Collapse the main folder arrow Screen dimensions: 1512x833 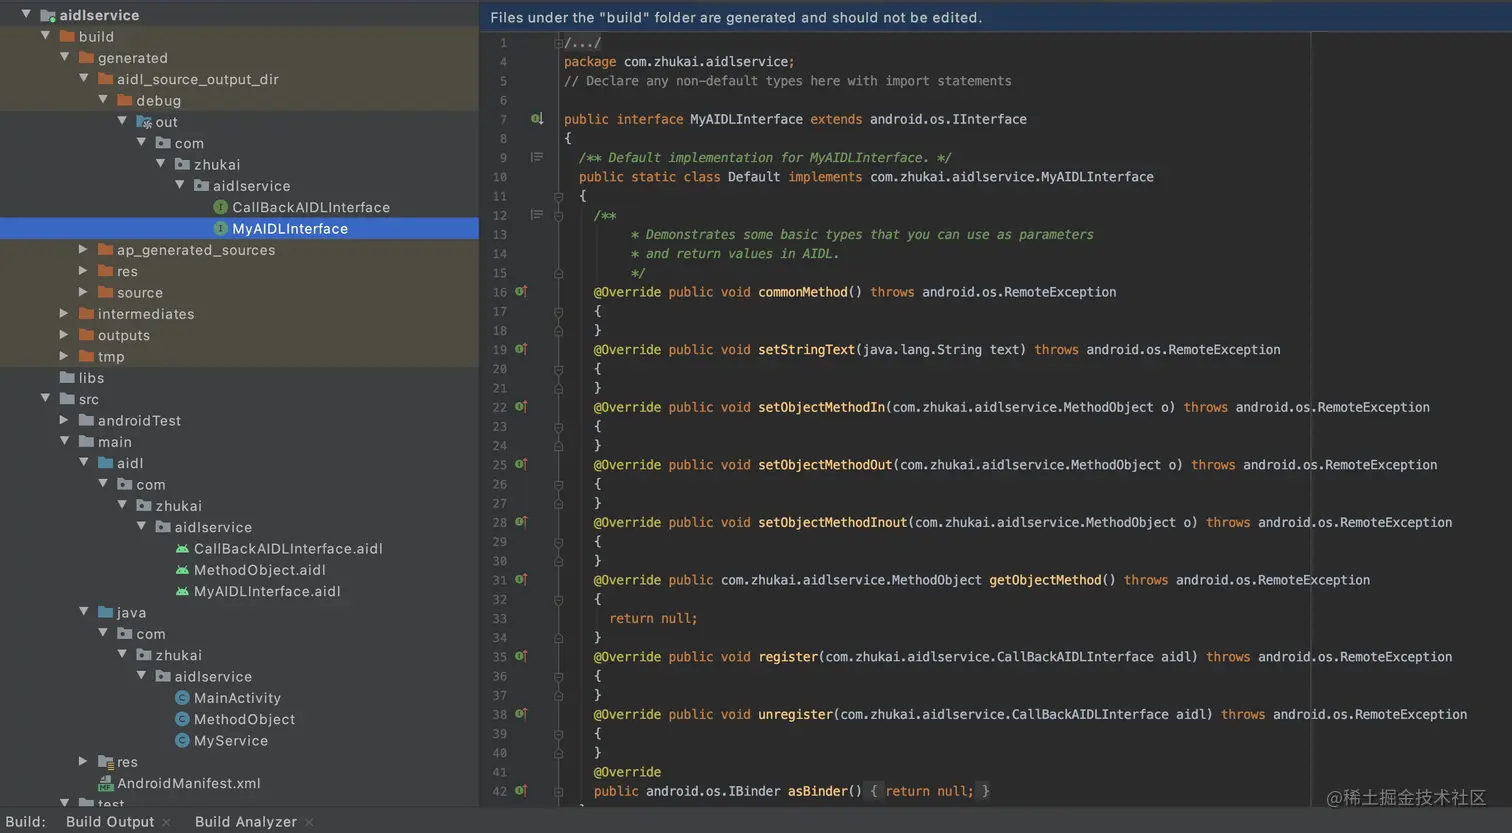[65, 441]
